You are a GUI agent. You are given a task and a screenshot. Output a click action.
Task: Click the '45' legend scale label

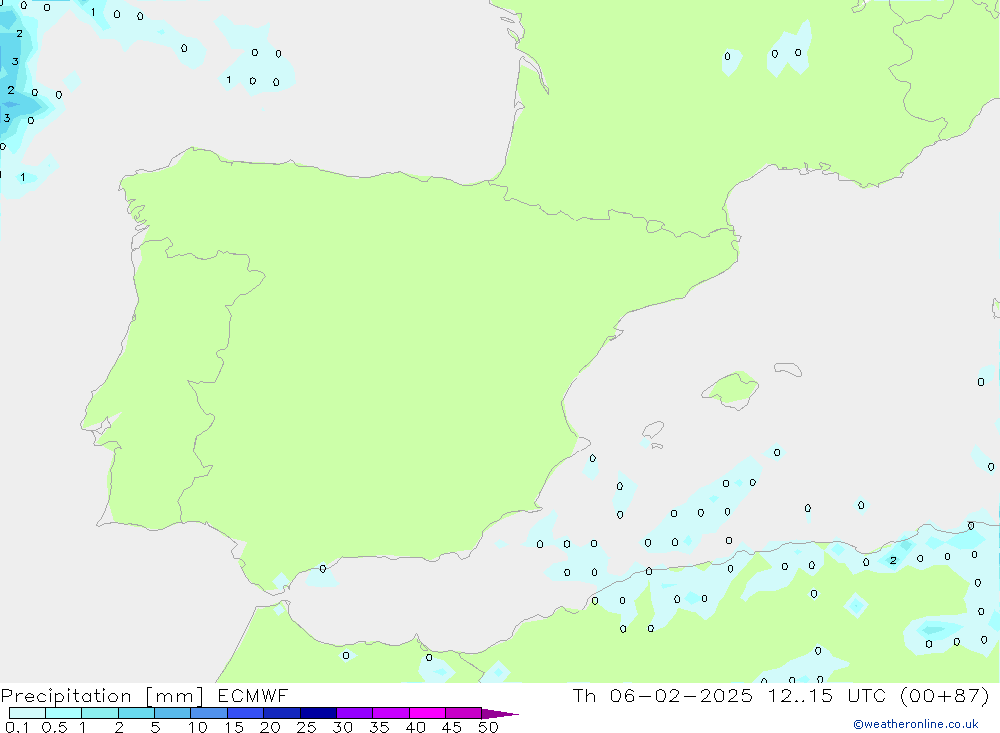click(452, 727)
